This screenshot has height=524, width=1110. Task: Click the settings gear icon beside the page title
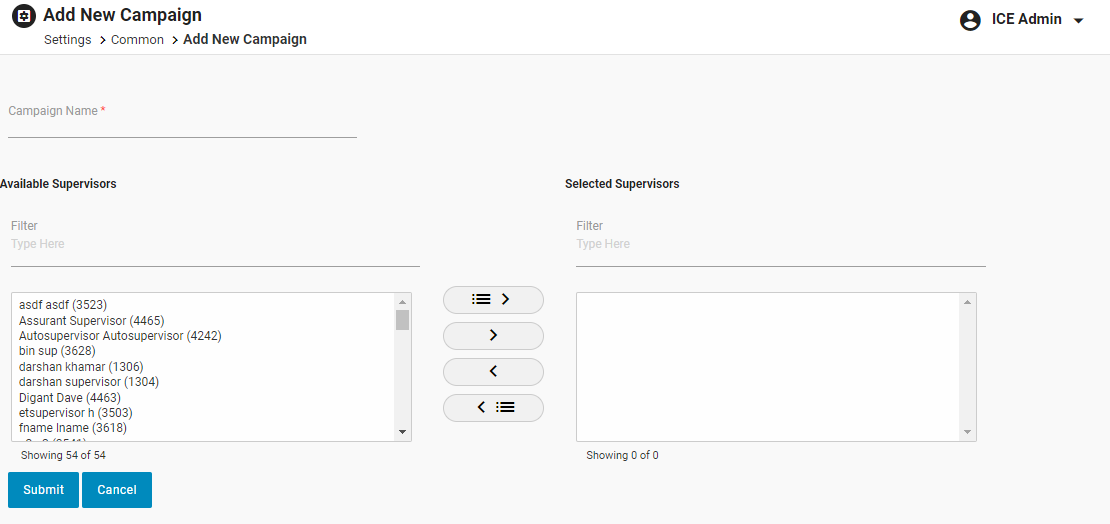pos(24,16)
